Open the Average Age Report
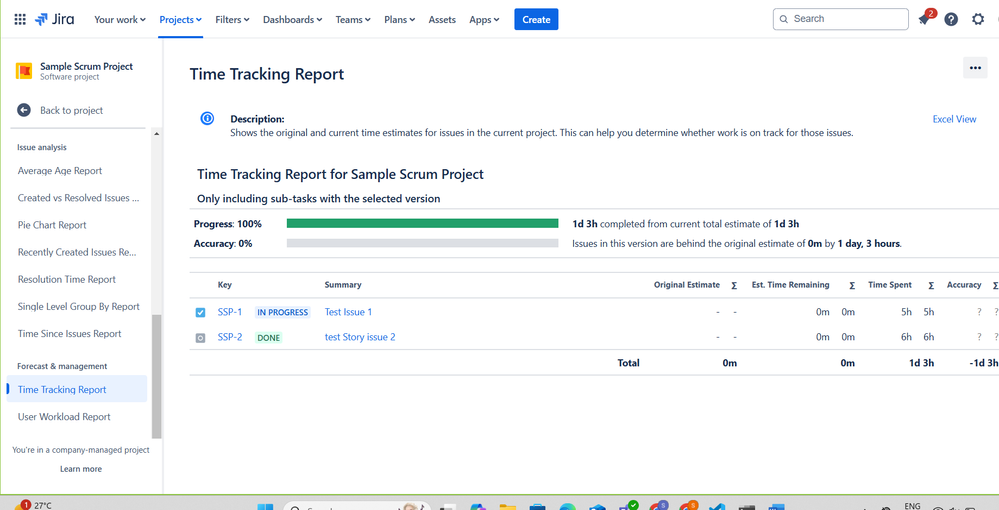 click(x=60, y=171)
